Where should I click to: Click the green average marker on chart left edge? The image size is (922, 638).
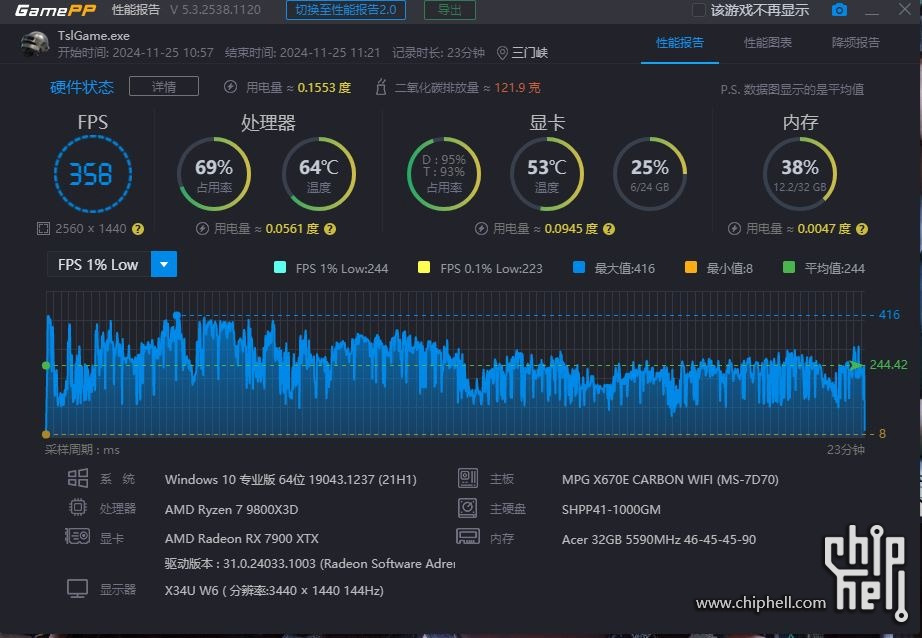click(46, 366)
